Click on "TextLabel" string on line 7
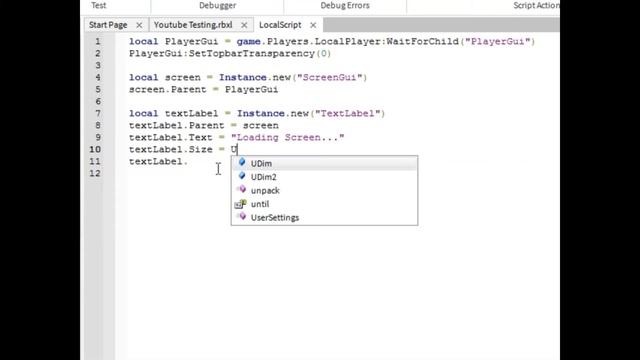The width and height of the screenshot is (640, 360). tap(347, 113)
